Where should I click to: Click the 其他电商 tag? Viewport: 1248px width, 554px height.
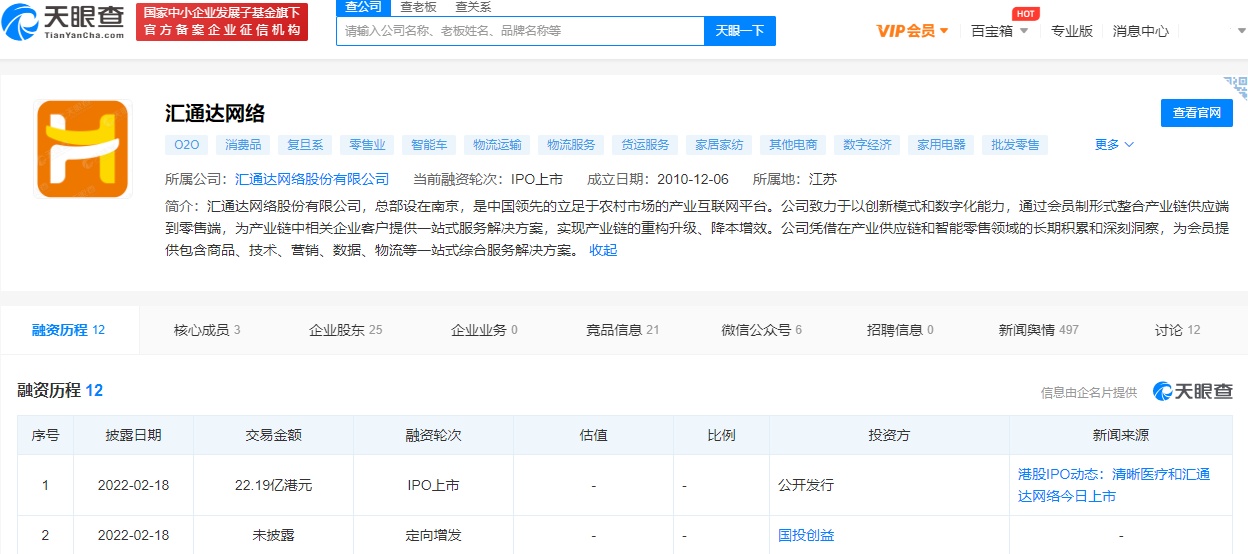pos(793,145)
